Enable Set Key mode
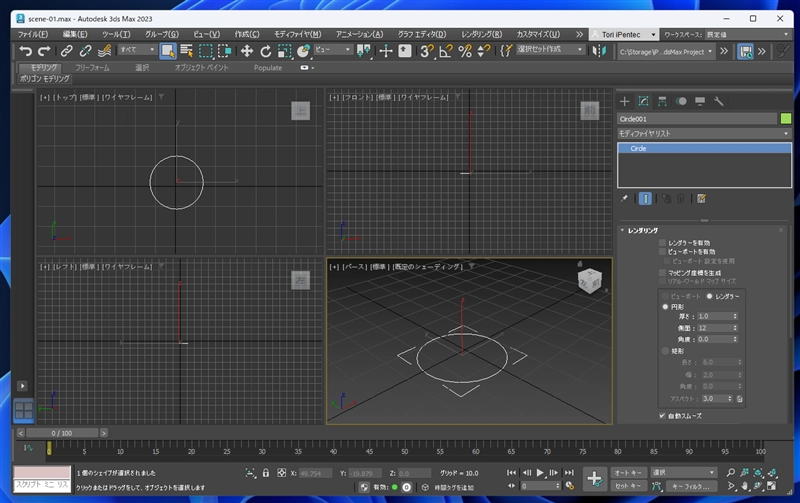Image resolution: width=800 pixels, height=503 pixels. point(628,486)
